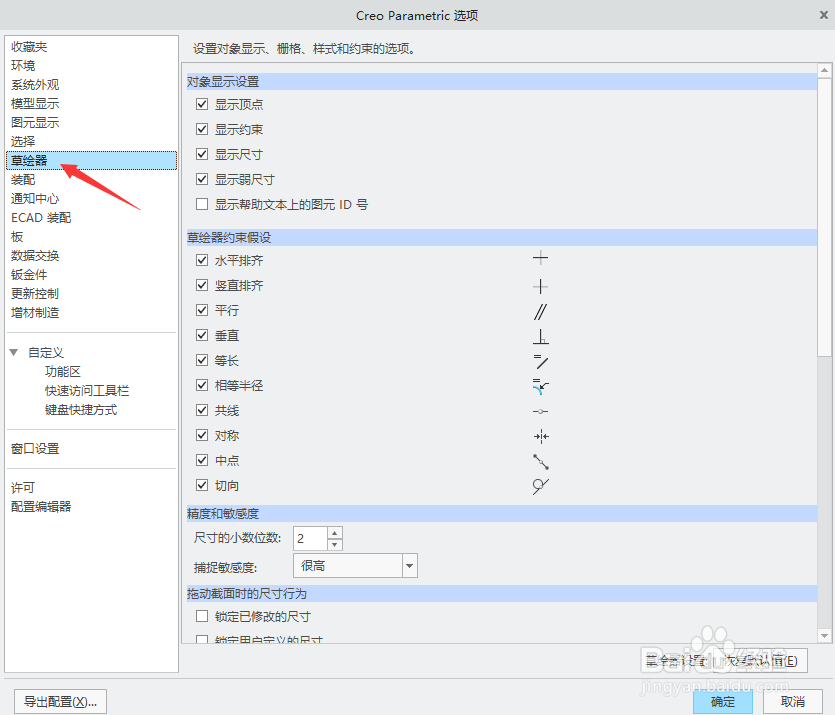The image size is (835, 715).
Task: Open 窗口设置 category
Action: click(35, 449)
